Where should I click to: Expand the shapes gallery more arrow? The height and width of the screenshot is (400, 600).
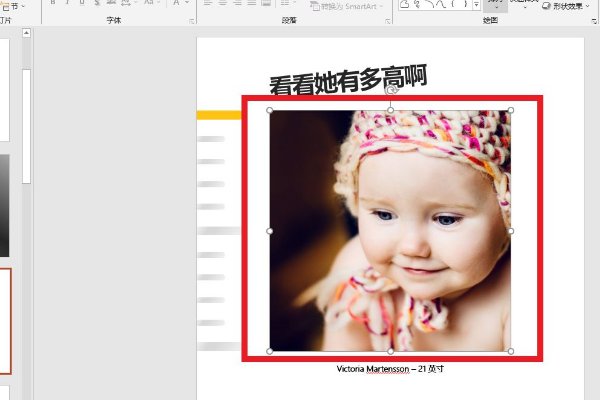coord(476,5)
